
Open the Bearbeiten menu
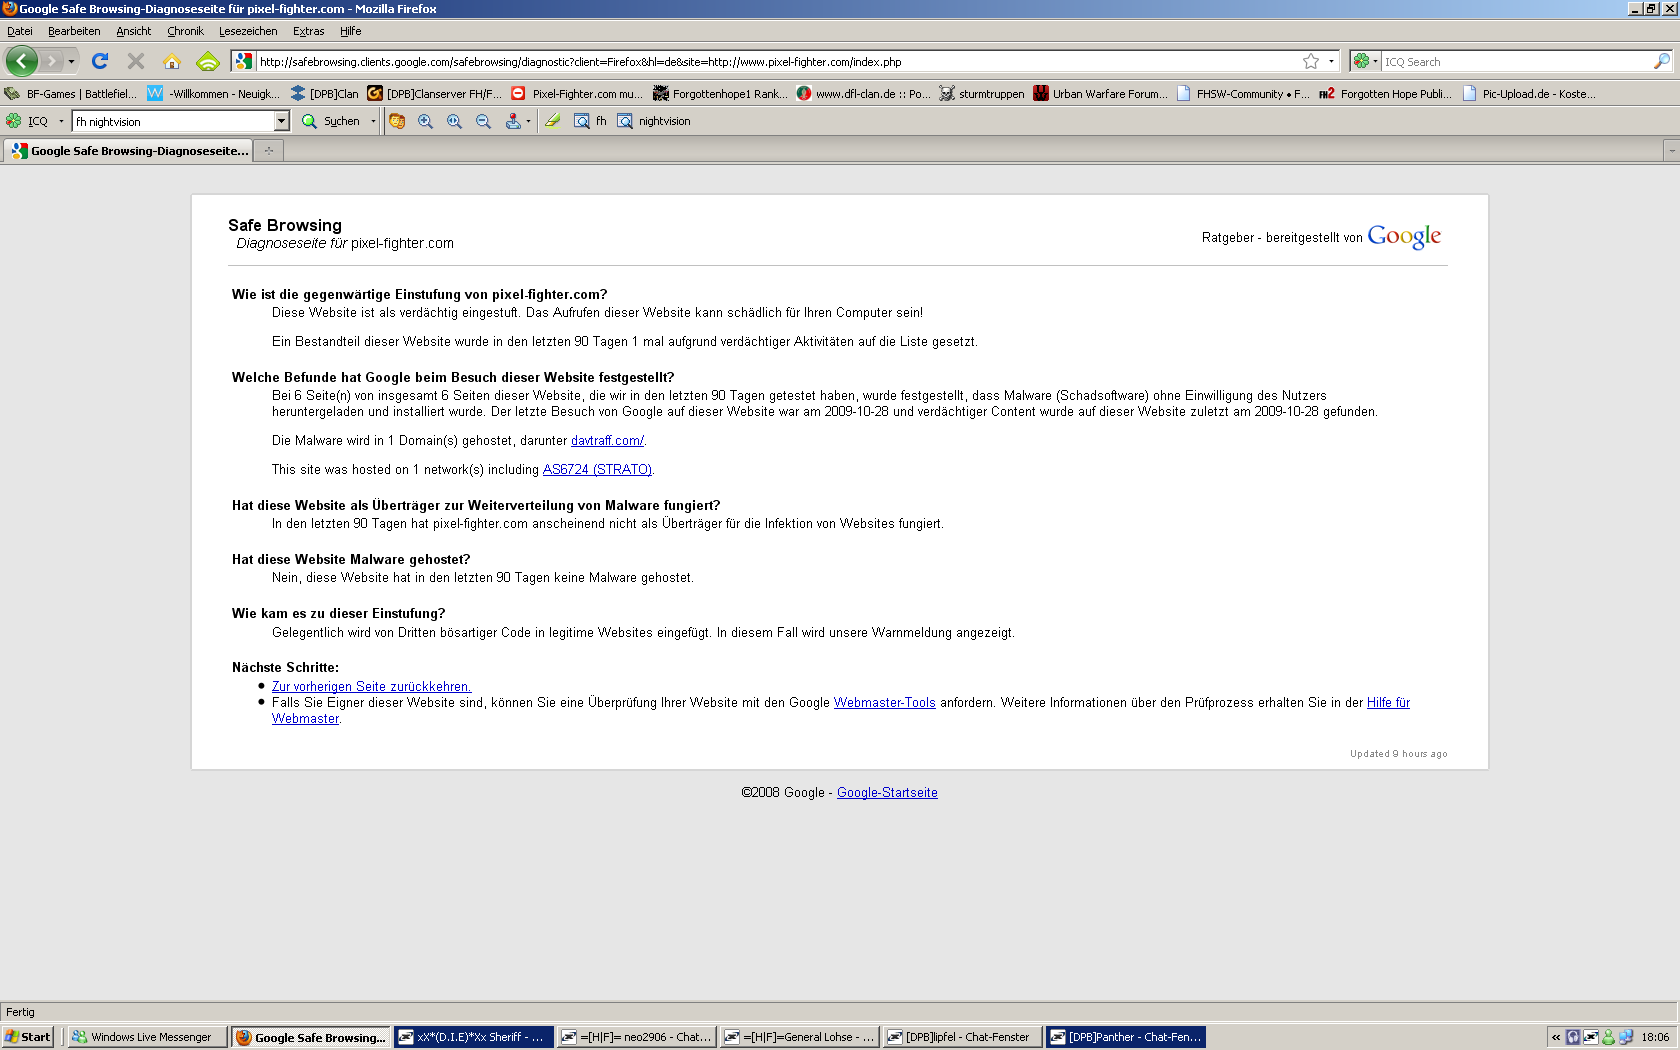[x=74, y=31]
